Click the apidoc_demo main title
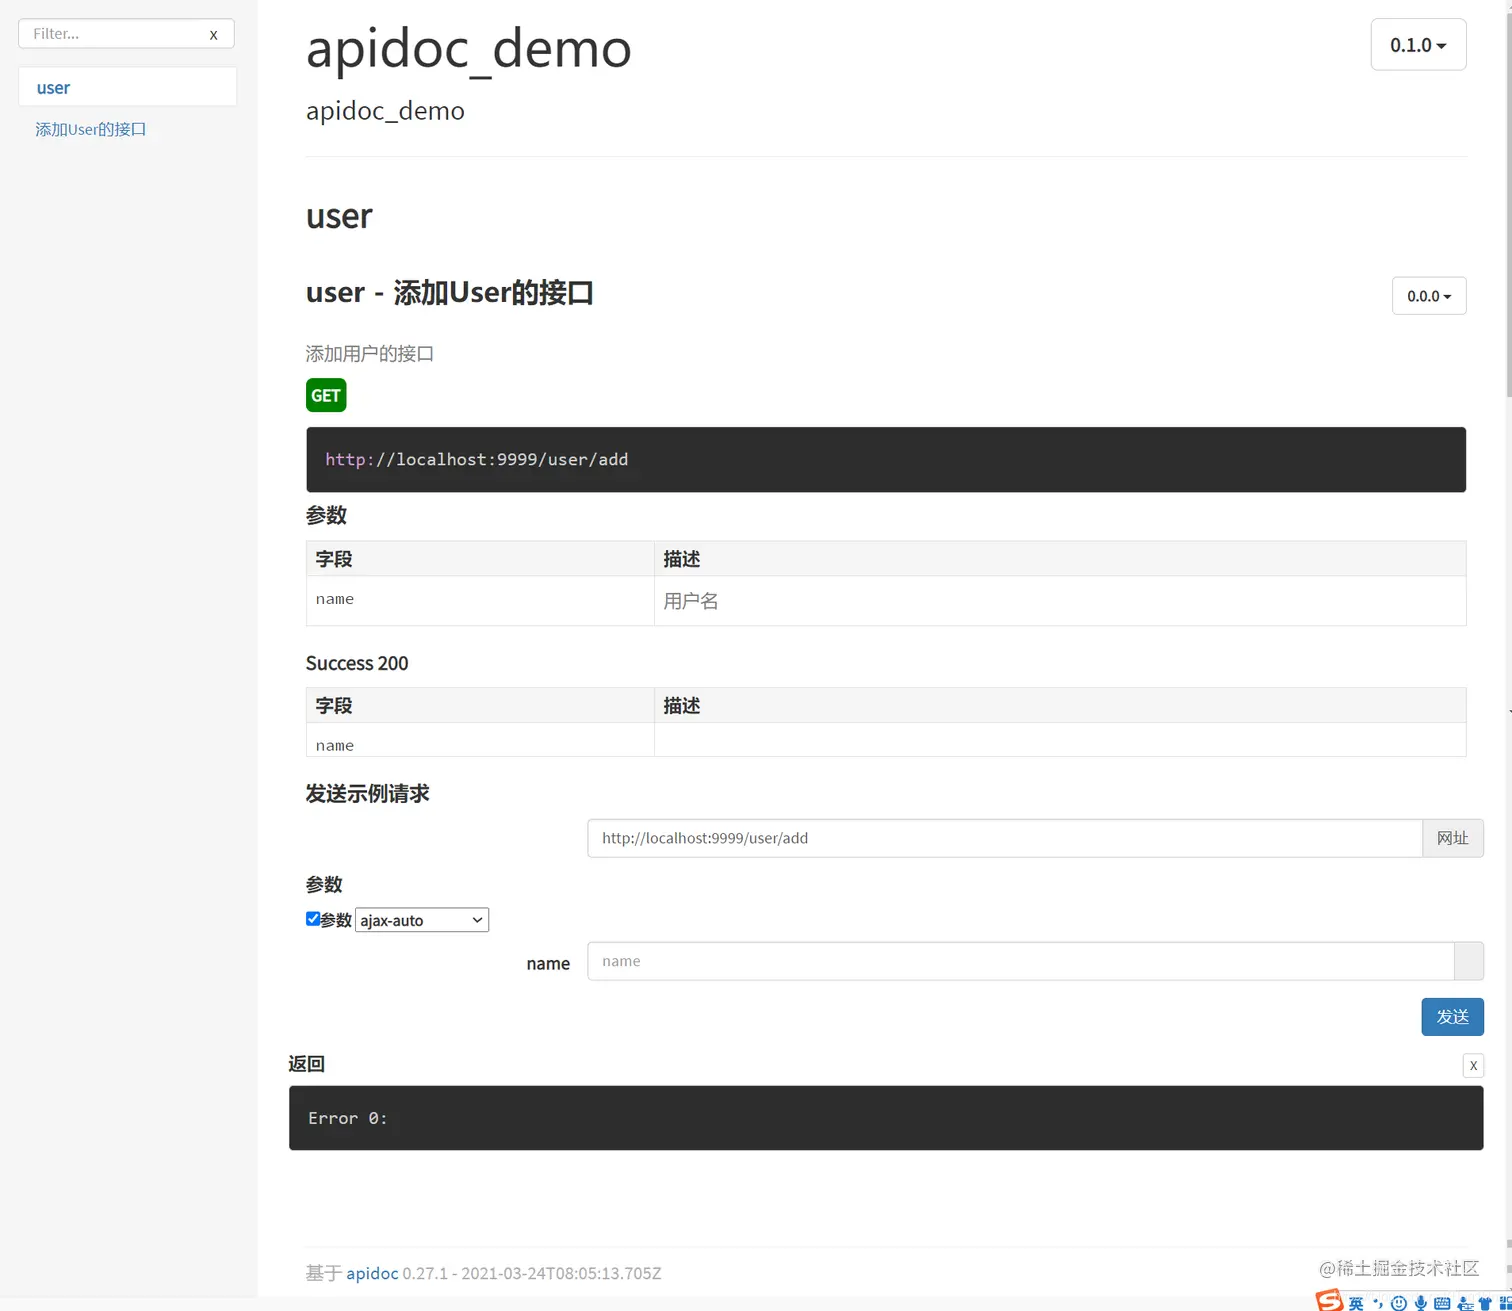The image size is (1512, 1311). click(468, 48)
